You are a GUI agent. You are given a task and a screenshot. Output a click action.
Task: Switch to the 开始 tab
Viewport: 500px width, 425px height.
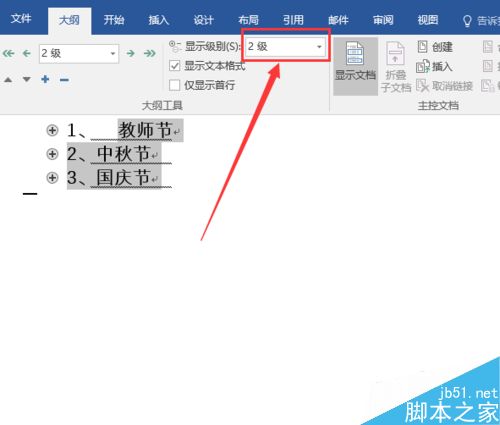tap(114, 20)
